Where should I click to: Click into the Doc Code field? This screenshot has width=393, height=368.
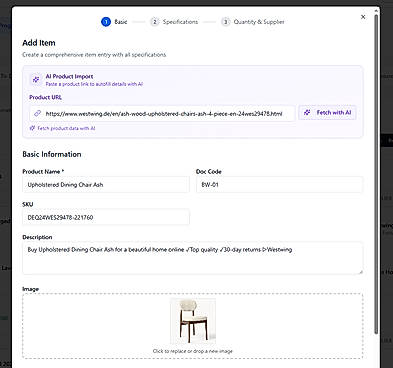tap(279, 185)
